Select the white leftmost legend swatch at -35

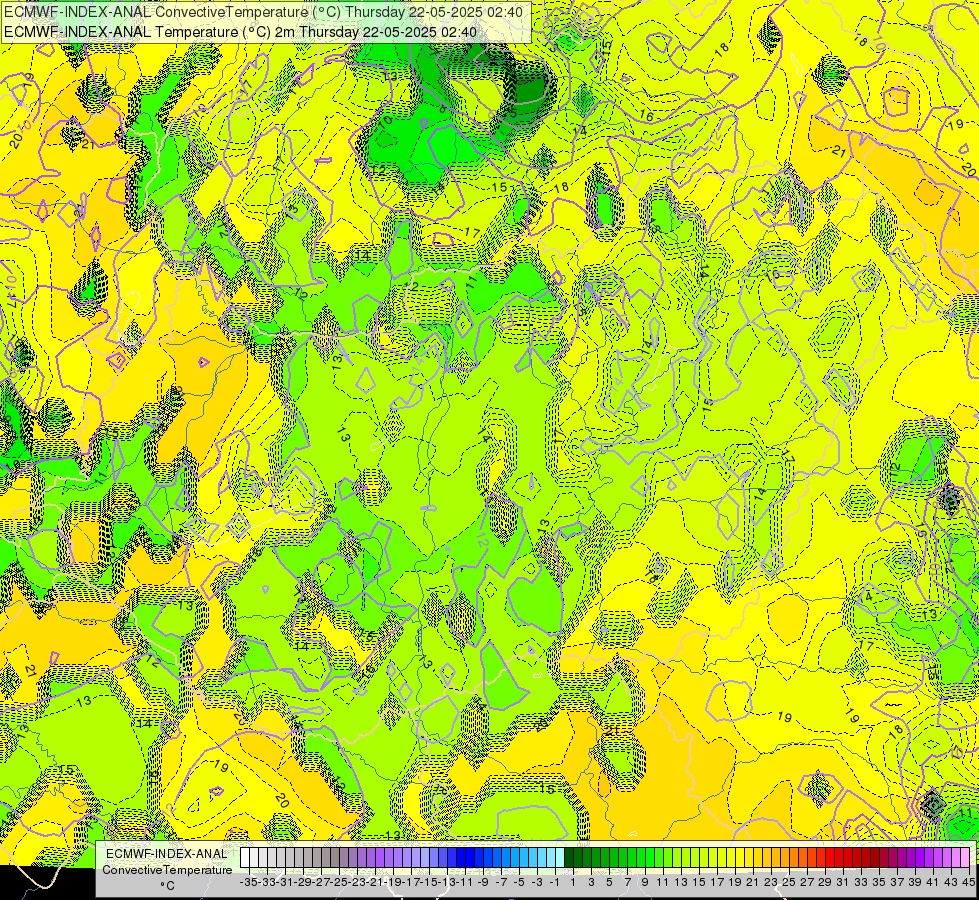coord(245,858)
